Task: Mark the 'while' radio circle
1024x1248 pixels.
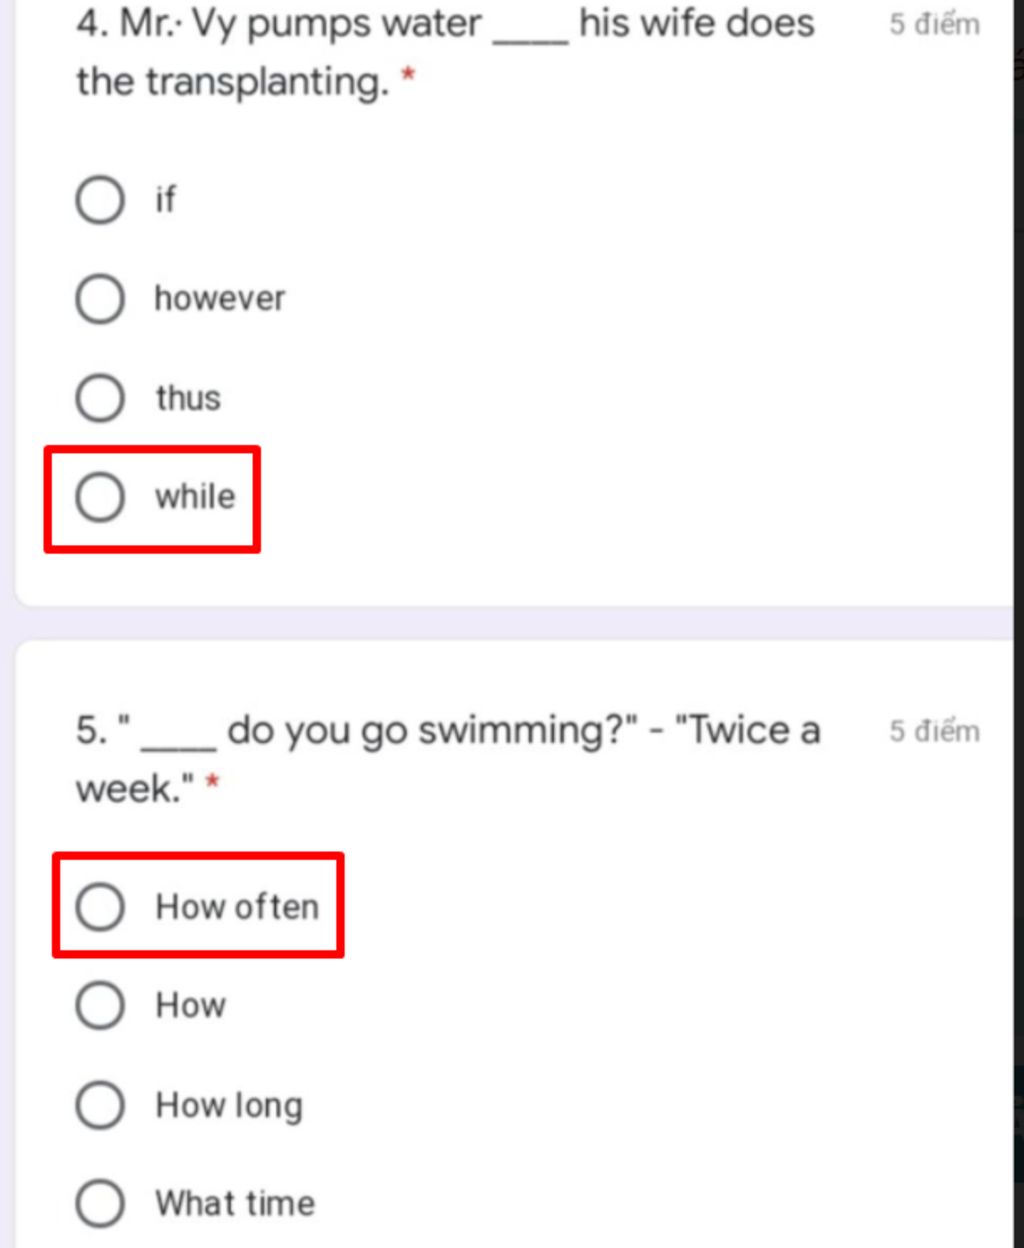Action: click(100, 497)
